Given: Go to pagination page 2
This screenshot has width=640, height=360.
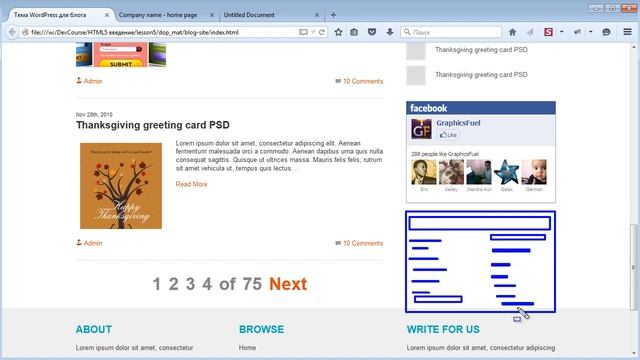Looking at the screenshot, I should [173, 284].
